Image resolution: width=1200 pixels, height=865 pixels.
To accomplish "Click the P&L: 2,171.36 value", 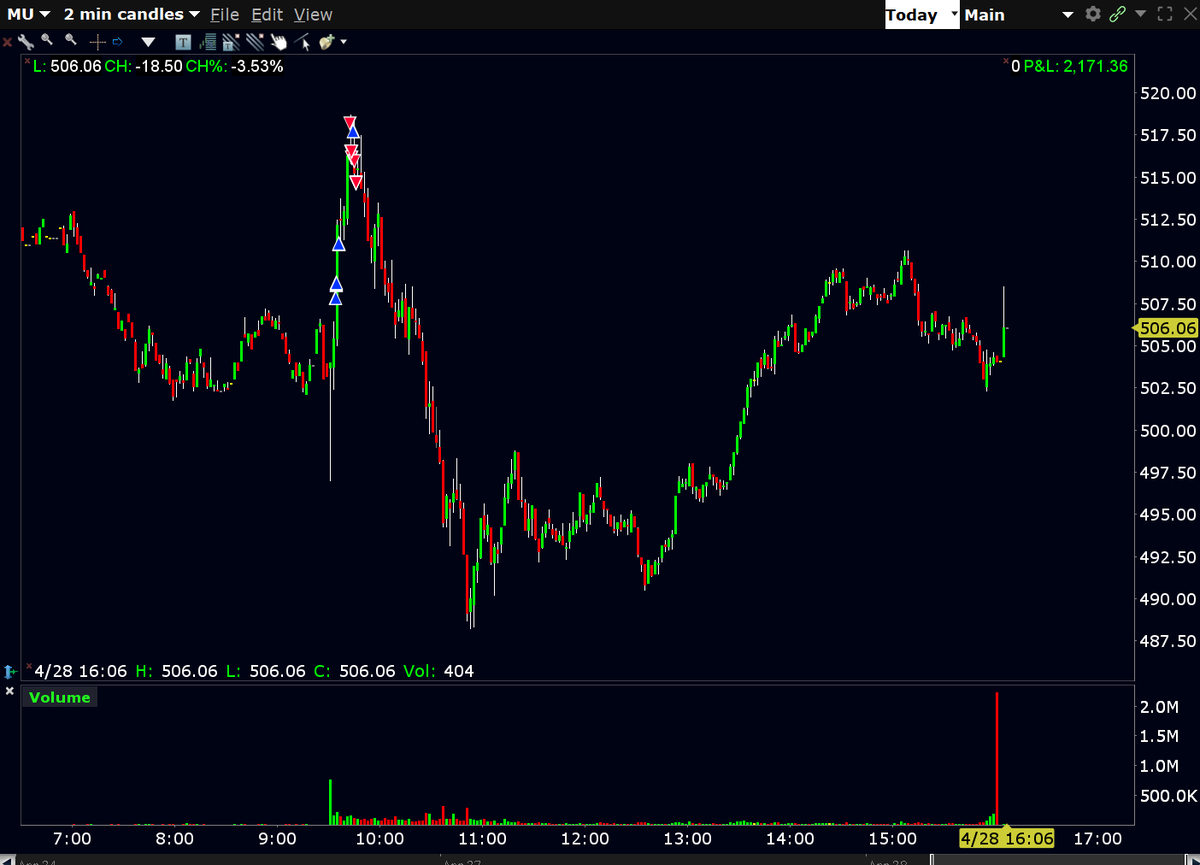I will pos(1075,66).
